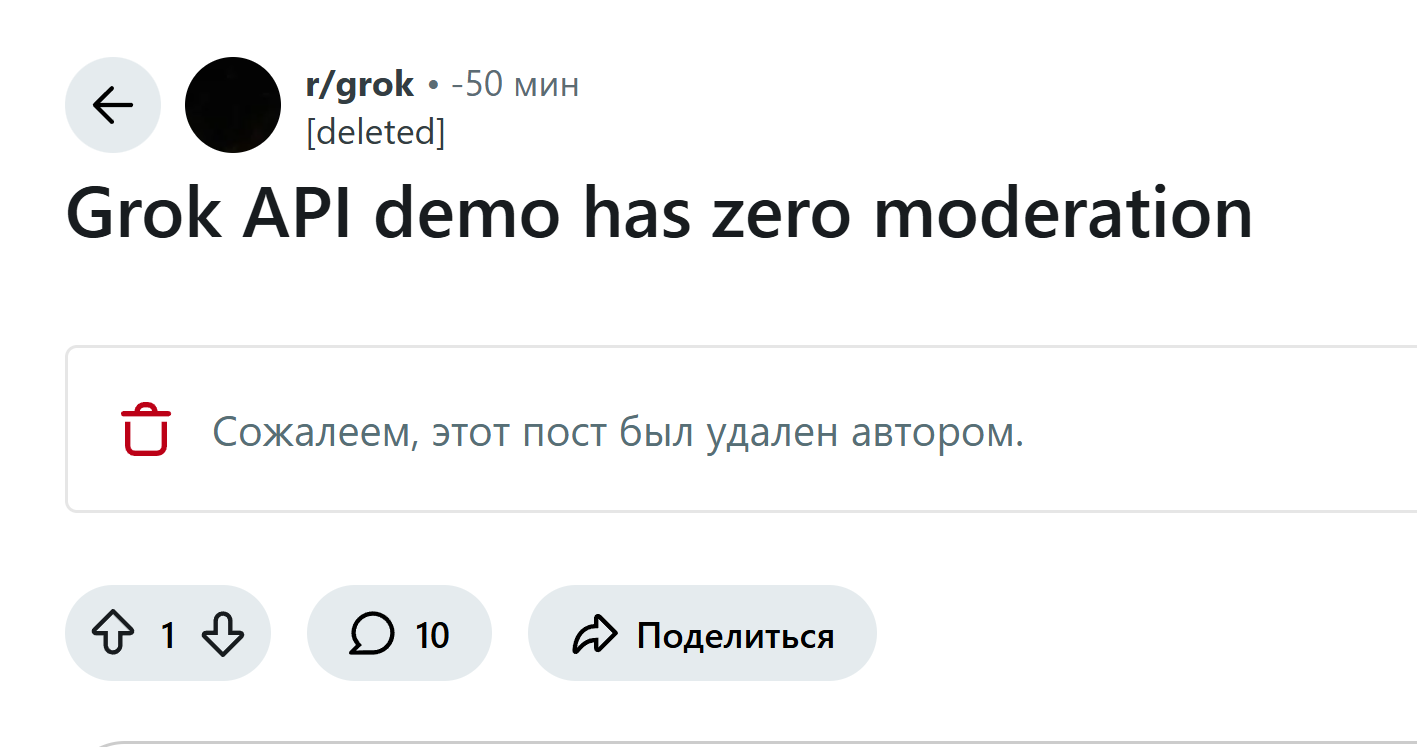
Task: Upvote the post with the up arrow
Action: (113, 634)
